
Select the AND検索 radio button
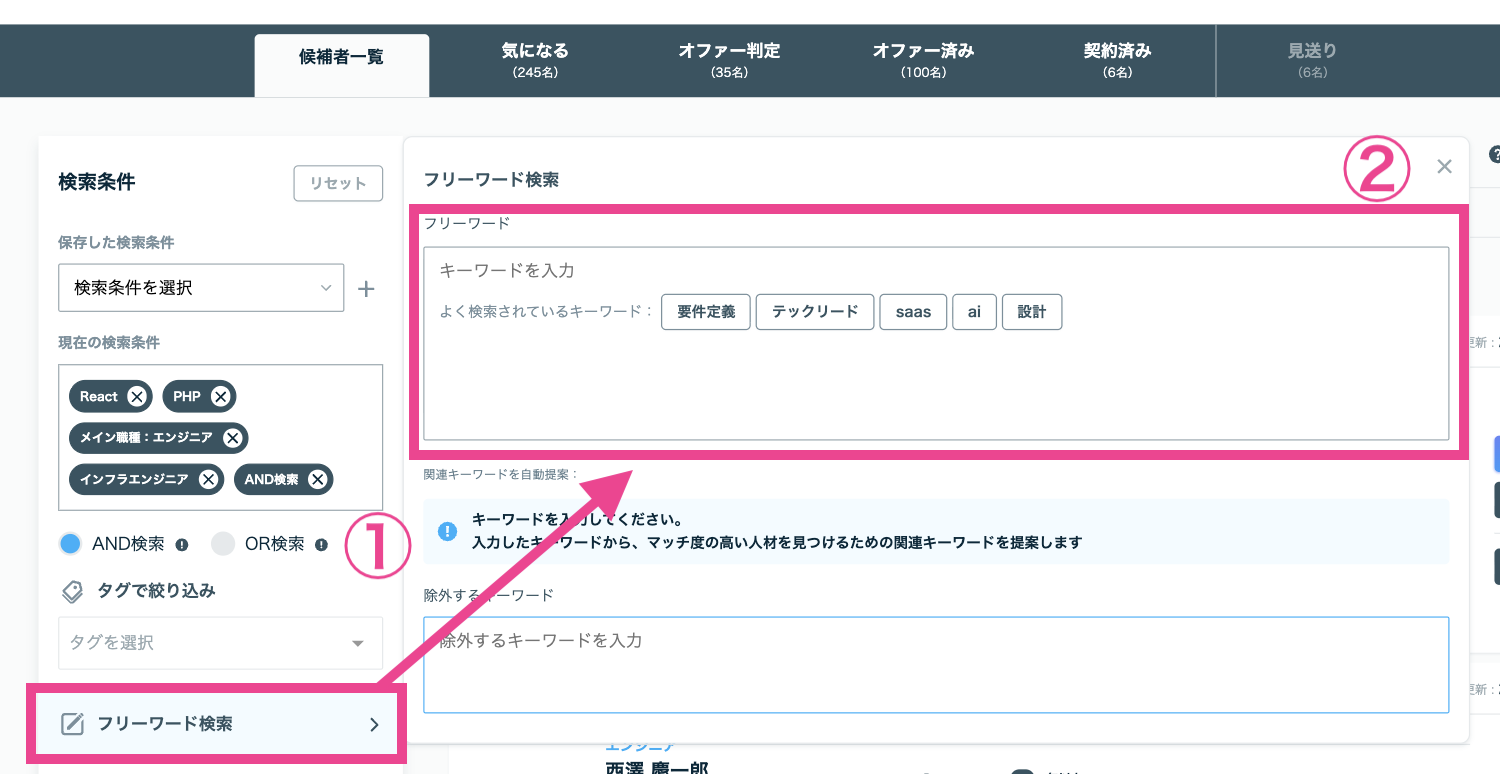pos(70,544)
